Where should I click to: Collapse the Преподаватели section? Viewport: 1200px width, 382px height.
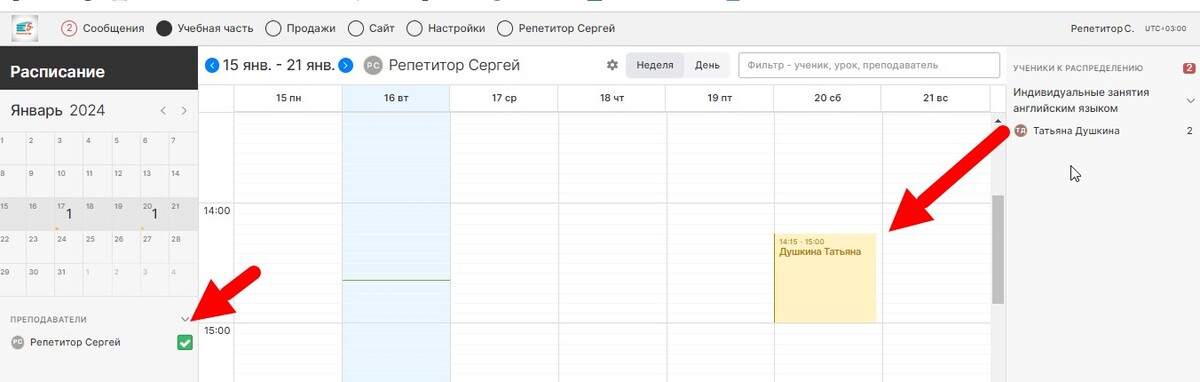coord(184,320)
